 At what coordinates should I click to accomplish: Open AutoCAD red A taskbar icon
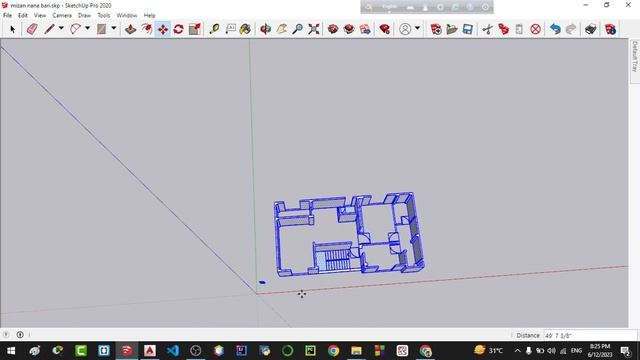pyautogui.click(x=150, y=351)
